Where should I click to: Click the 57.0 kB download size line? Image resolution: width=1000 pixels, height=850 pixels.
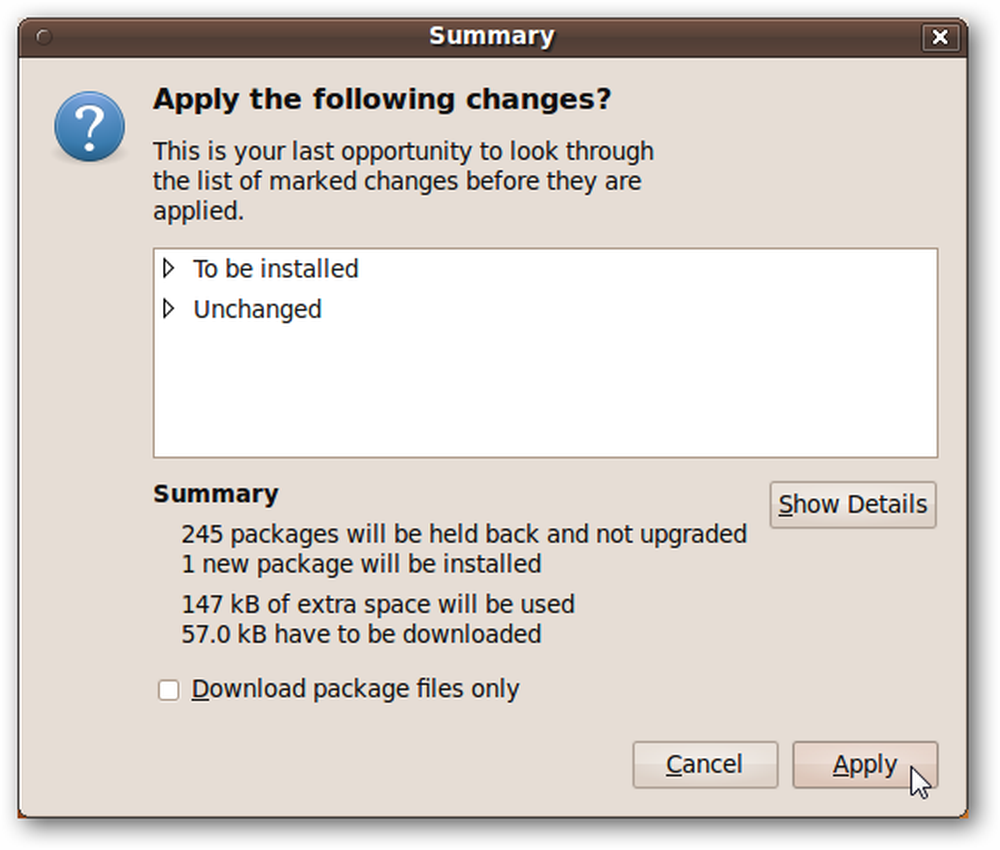point(361,634)
